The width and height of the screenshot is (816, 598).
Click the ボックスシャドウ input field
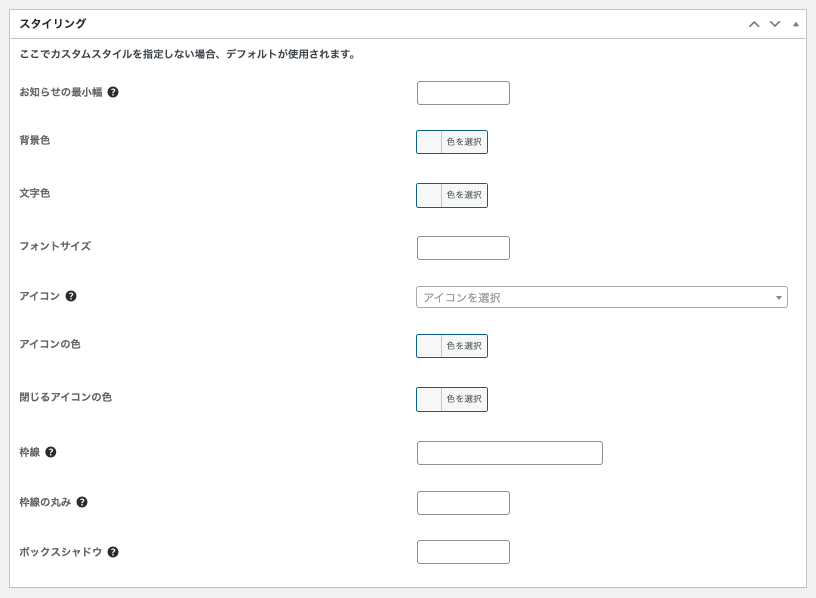coord(463,552)
